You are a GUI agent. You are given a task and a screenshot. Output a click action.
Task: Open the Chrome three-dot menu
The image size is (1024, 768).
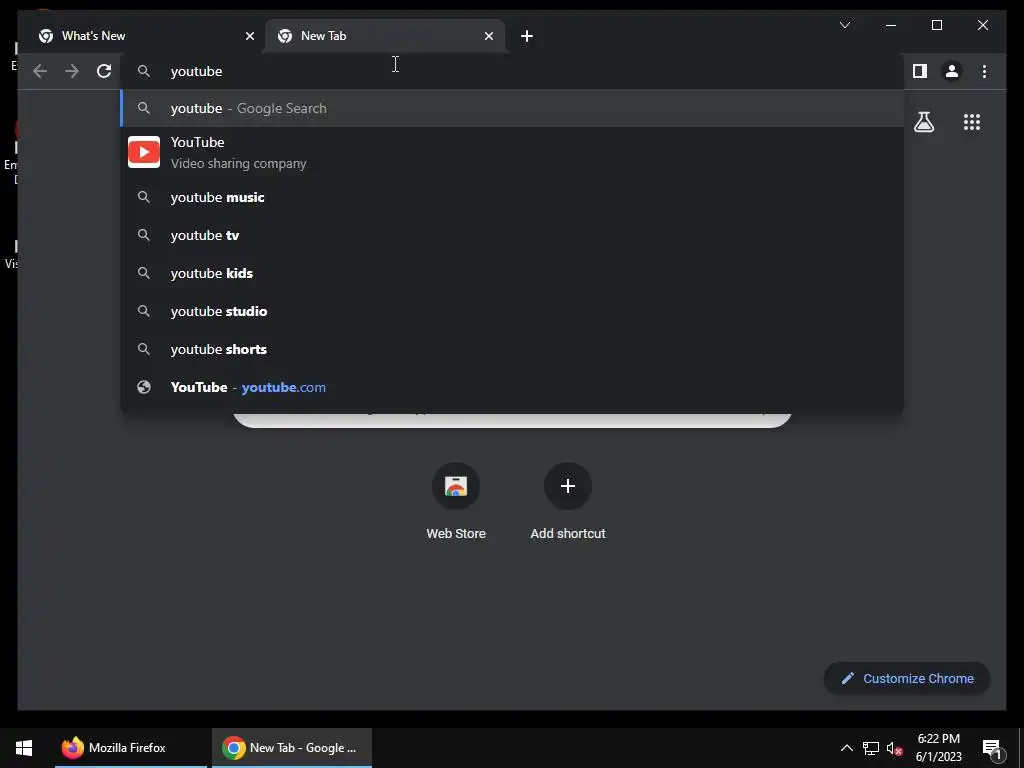[x=984, y=71]
